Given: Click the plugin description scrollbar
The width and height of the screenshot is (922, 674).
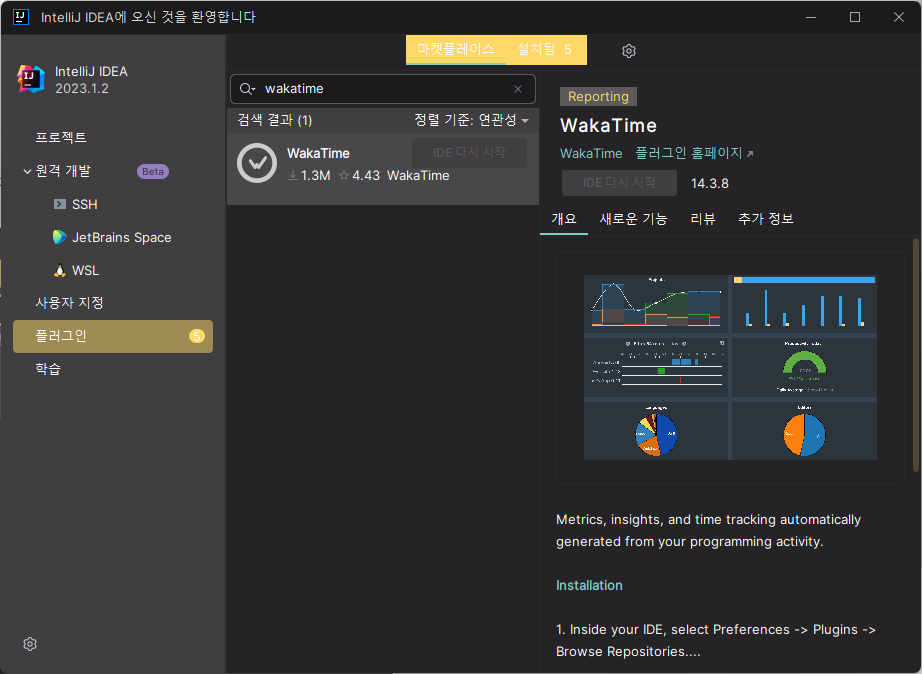Looking at the screenshot, I should (x=916, y=355).
